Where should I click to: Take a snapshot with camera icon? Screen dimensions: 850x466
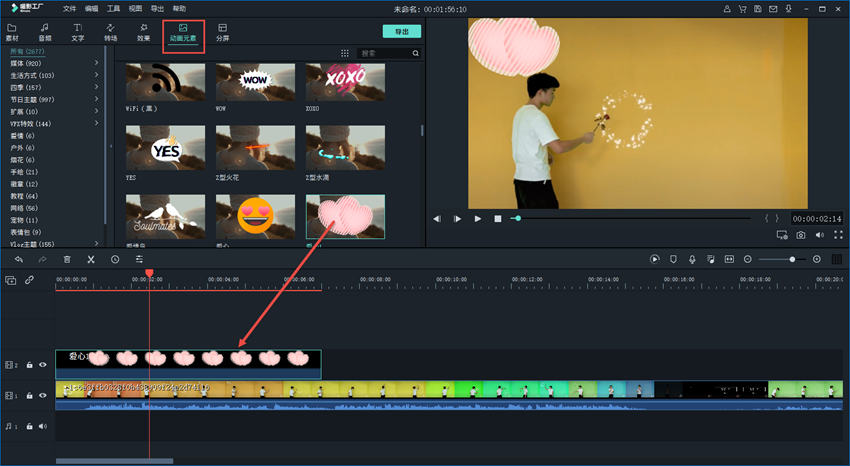[801, 235]
